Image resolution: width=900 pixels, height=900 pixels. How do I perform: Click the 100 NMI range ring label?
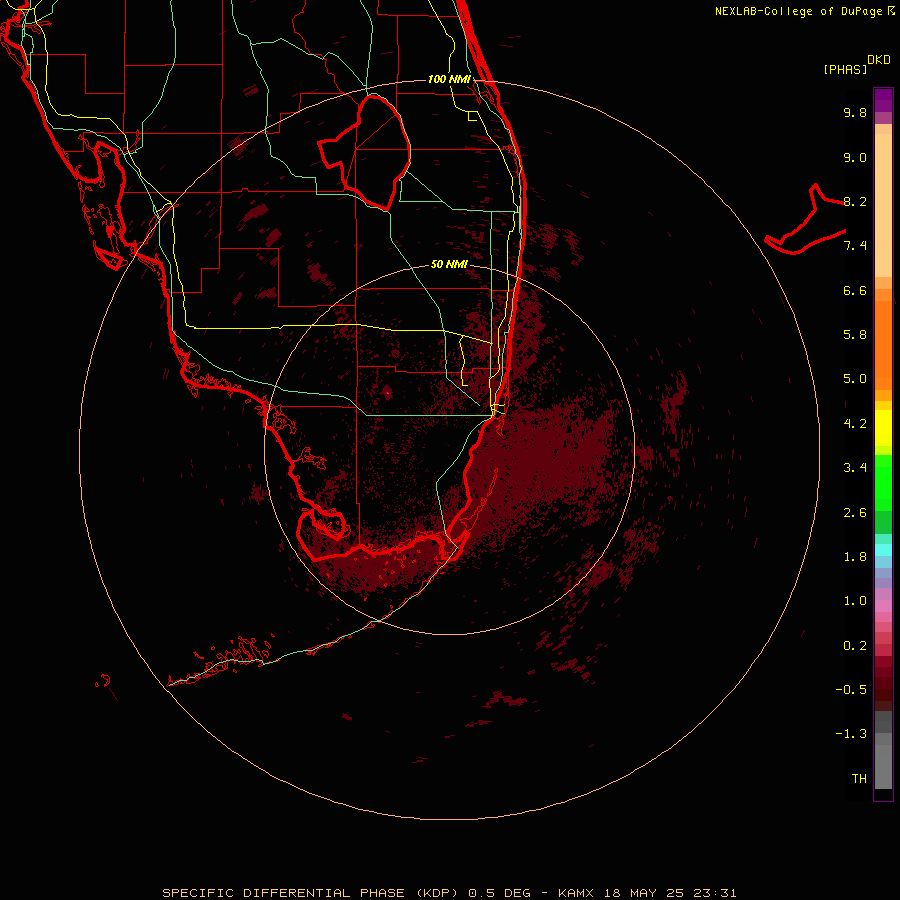click(449, 79)
